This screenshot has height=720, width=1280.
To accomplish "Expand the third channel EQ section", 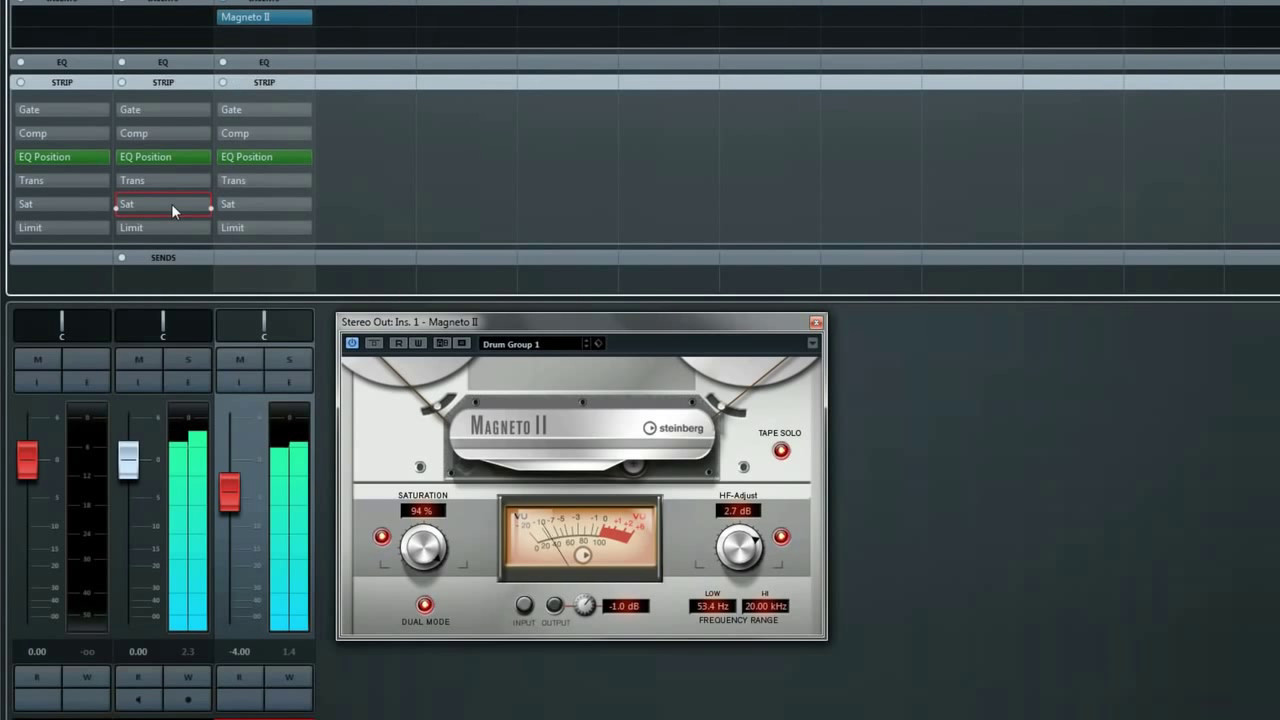I will click(264, 62).
